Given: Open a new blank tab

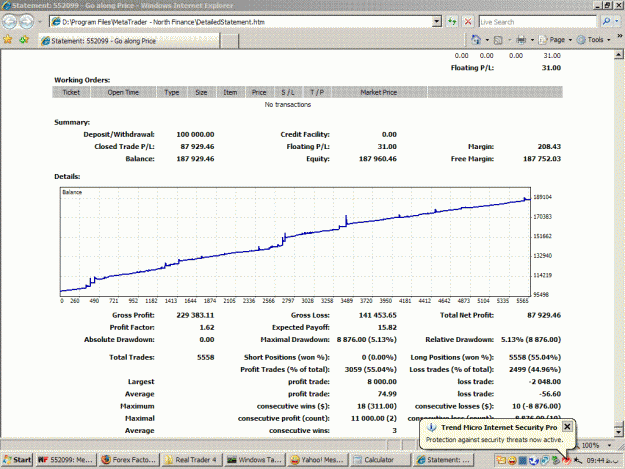Looking at the screenshot, I should coord(230,41).
